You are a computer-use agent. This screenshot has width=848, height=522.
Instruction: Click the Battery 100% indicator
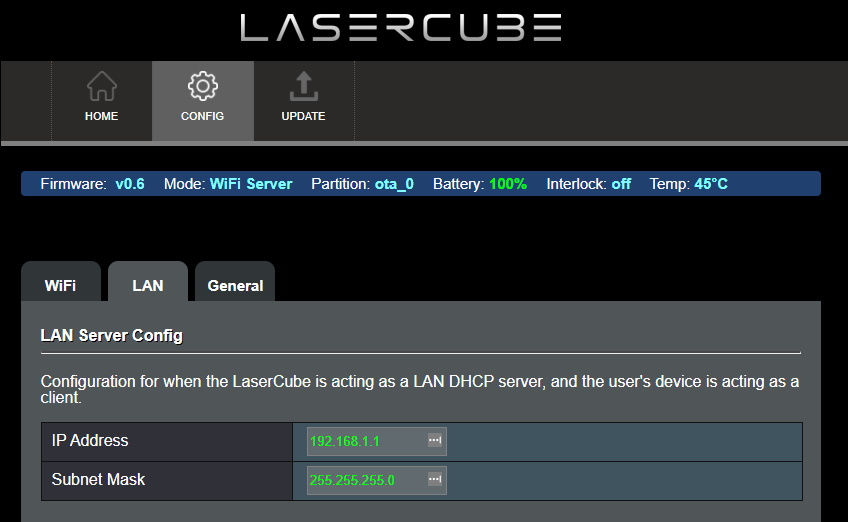(x=508, y=184)
